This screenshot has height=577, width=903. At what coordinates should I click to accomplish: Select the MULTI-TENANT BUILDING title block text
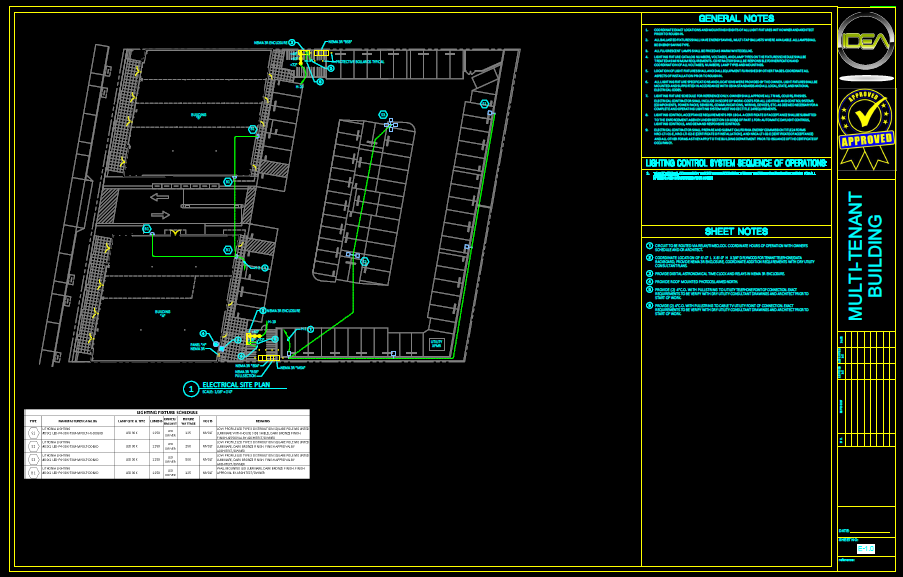865,255
